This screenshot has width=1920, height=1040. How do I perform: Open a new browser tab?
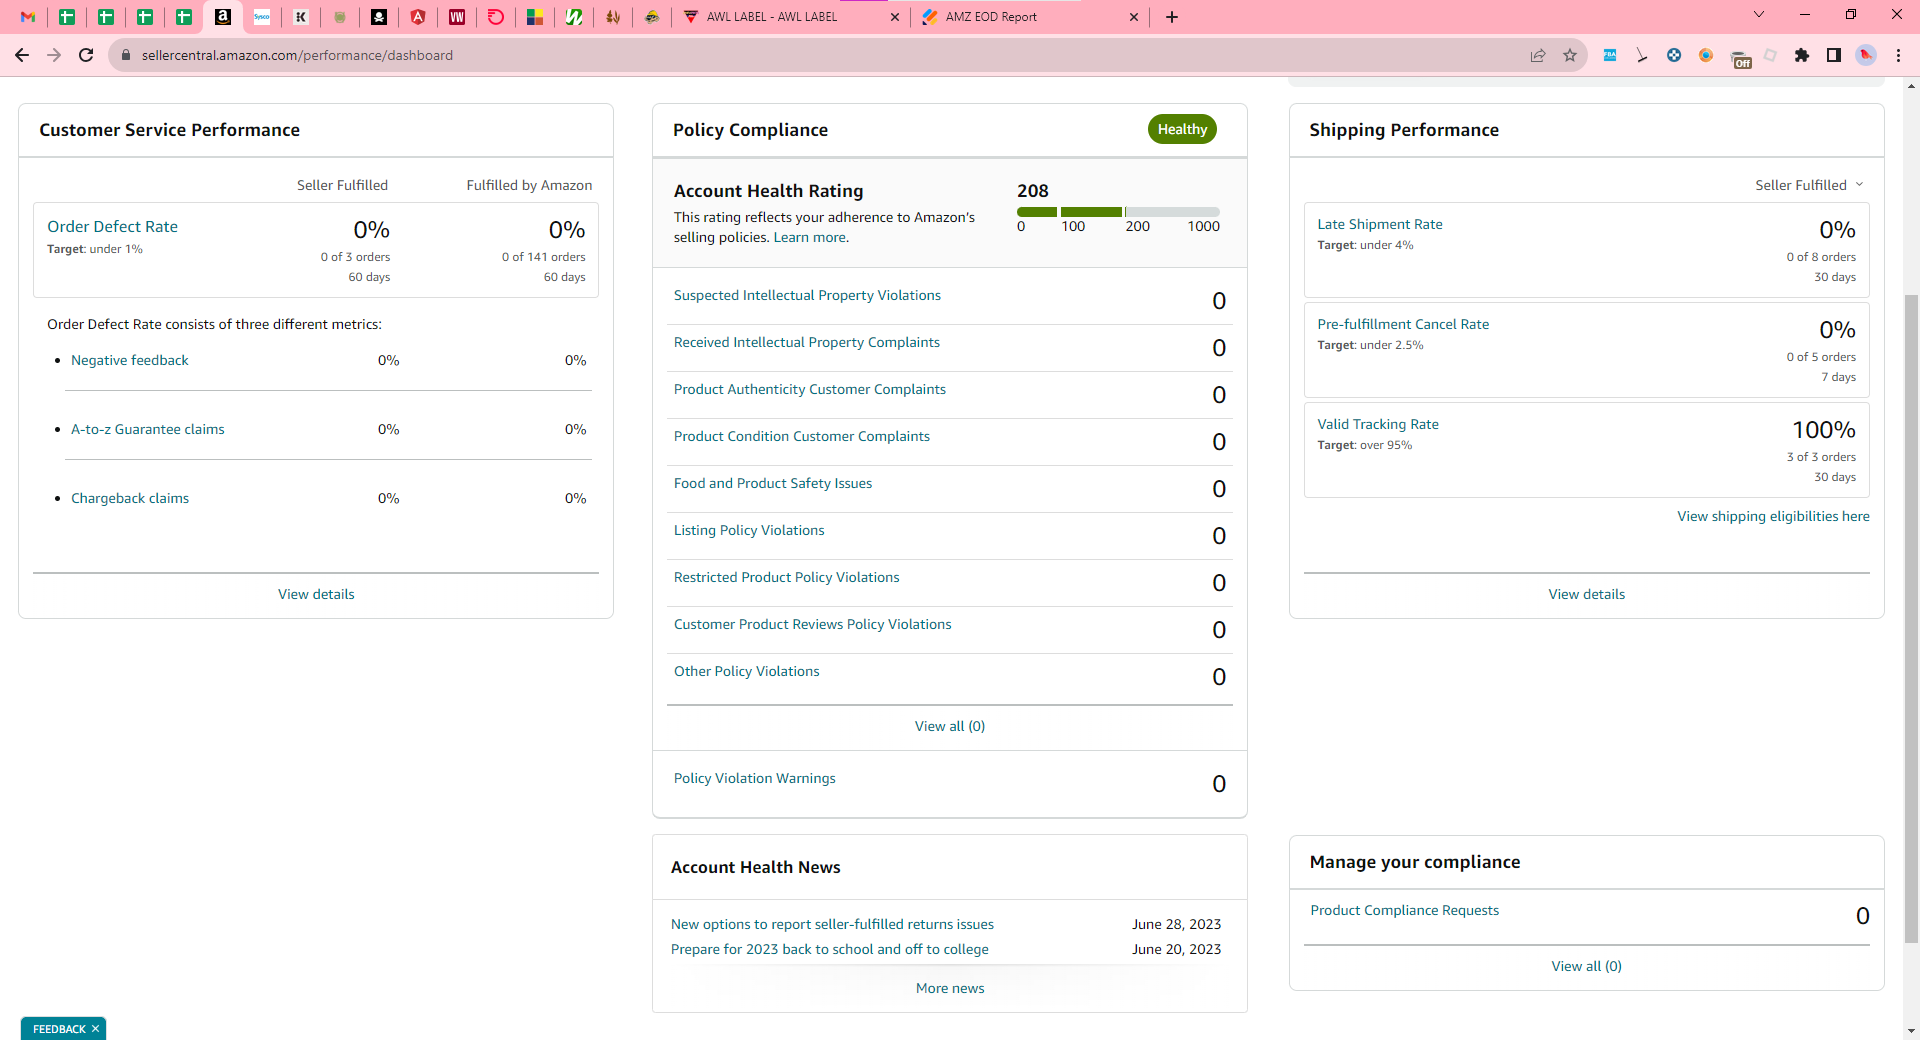(1172, 17)
